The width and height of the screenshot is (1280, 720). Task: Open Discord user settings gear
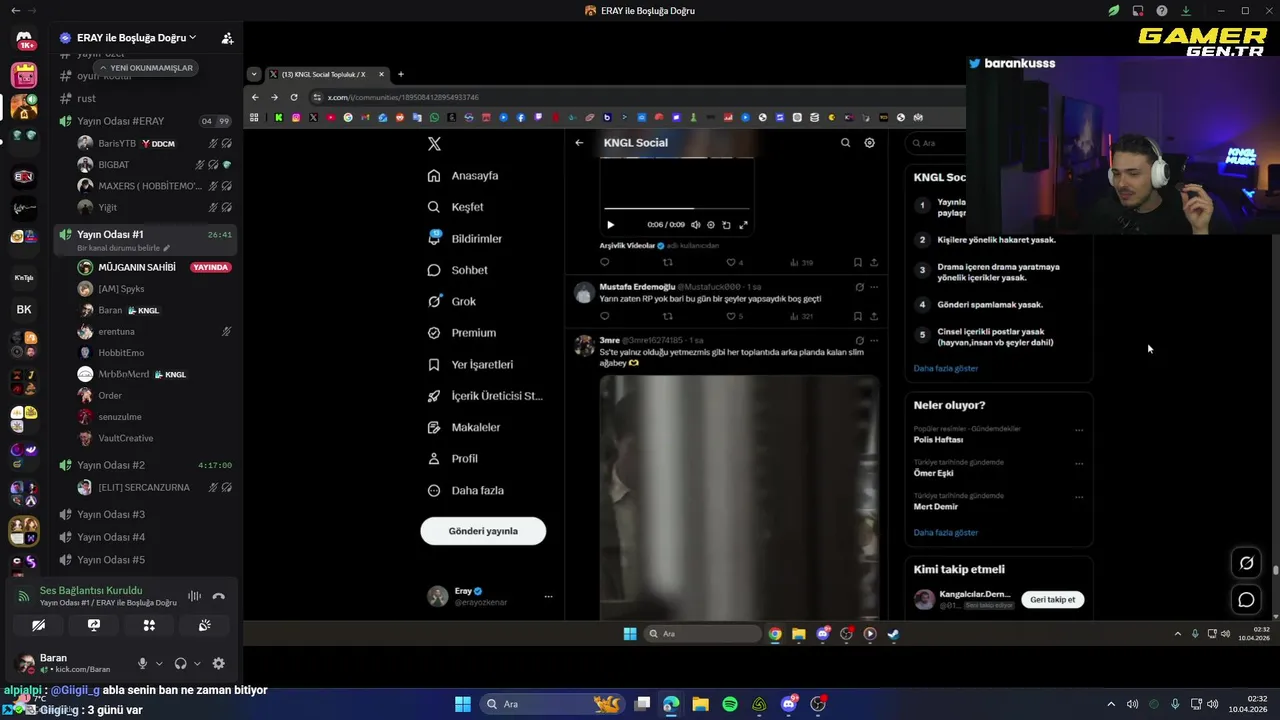218,663
